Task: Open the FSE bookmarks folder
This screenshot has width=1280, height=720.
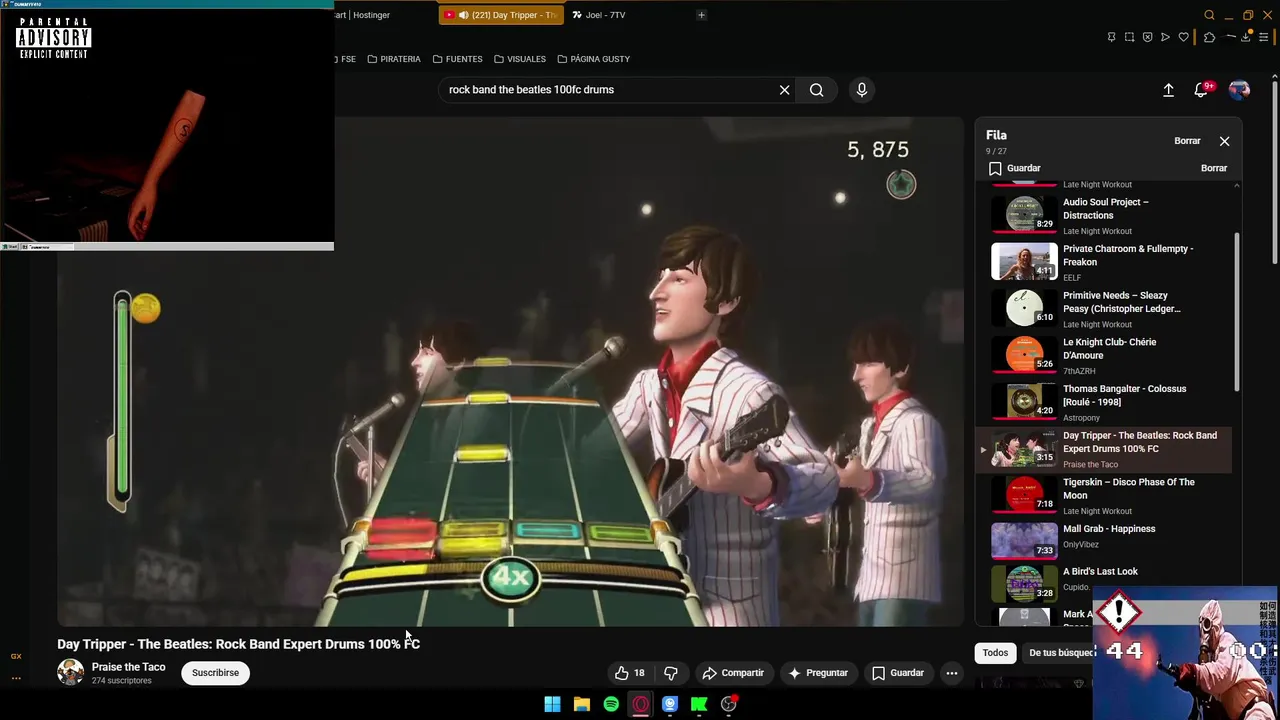Action: (x=346, y=59)
